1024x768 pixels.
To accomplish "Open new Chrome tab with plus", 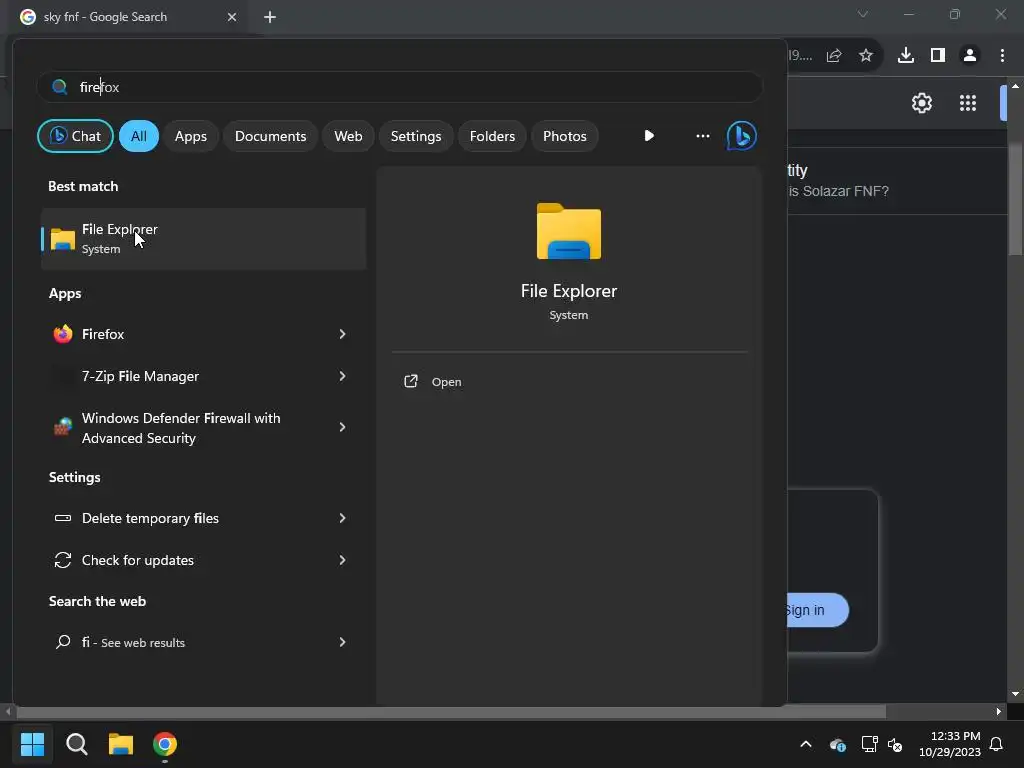I will click(x=270, y=17).
